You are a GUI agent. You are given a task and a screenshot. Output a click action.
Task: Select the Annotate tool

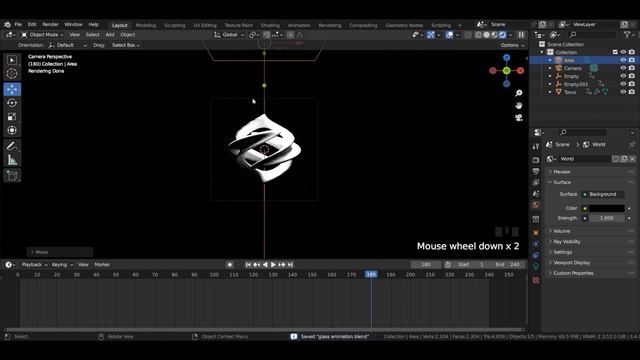point(12,146)
